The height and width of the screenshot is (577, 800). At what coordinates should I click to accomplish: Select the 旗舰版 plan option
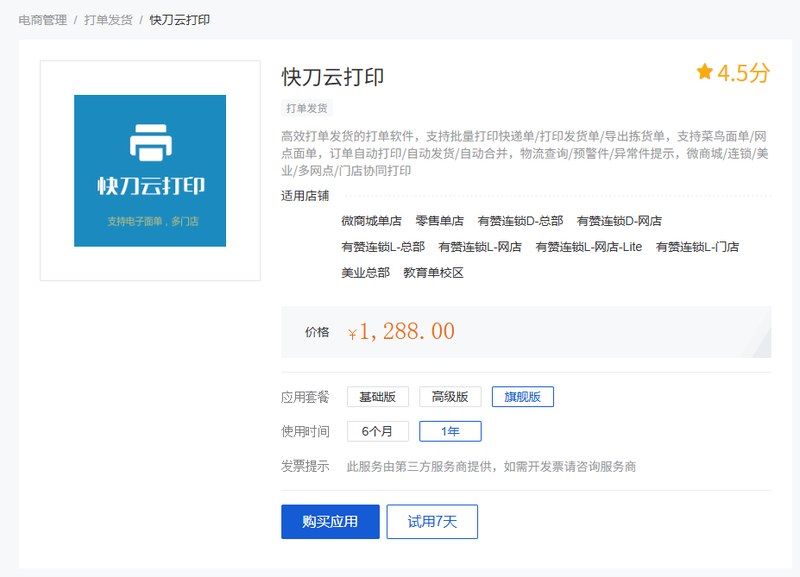pos(522,397)
